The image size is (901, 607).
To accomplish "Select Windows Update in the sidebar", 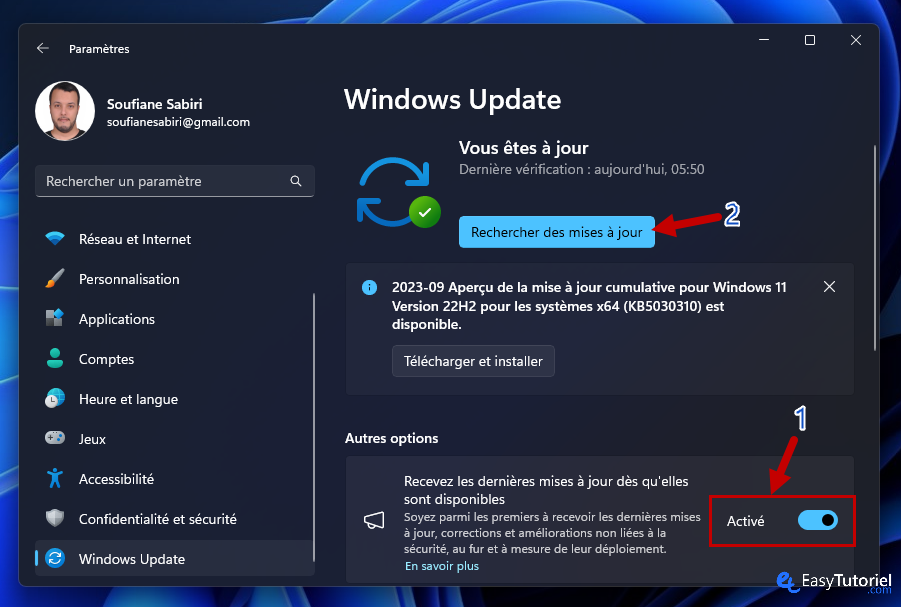I will pyautogui.click(x=175, y=559).
